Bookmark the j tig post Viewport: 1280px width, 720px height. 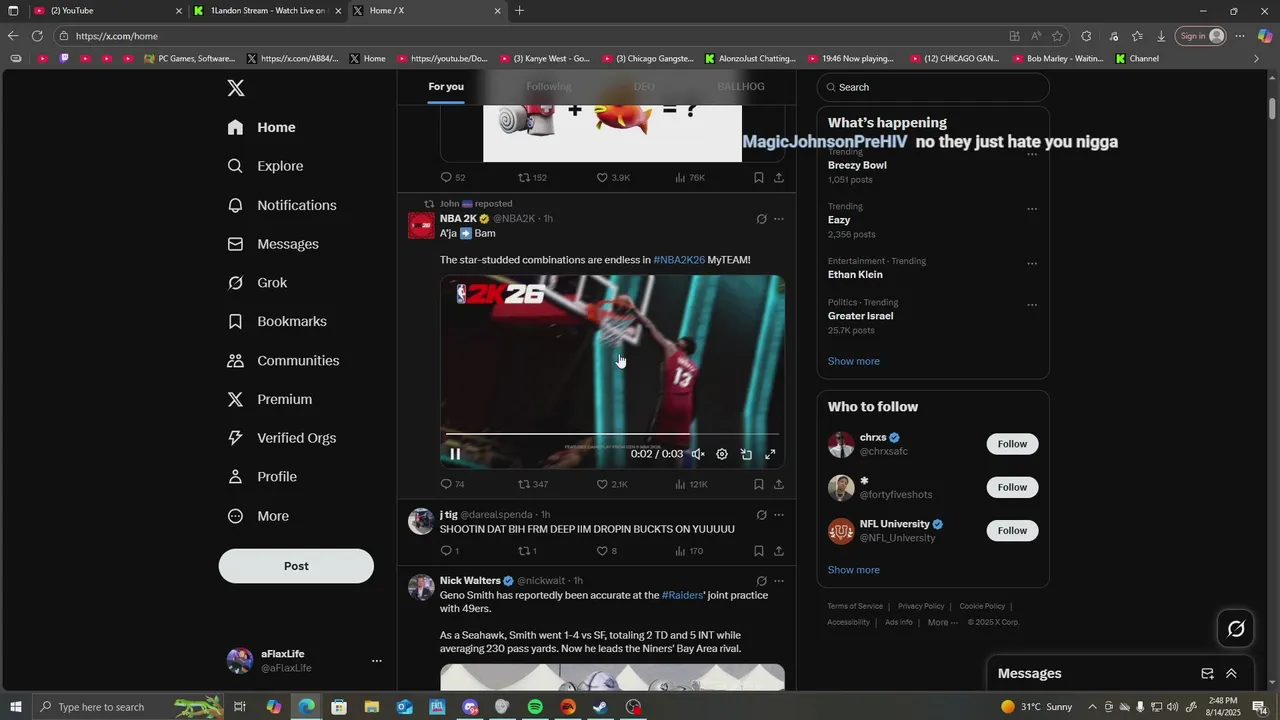pyautogui.click(x=759, y=551)
